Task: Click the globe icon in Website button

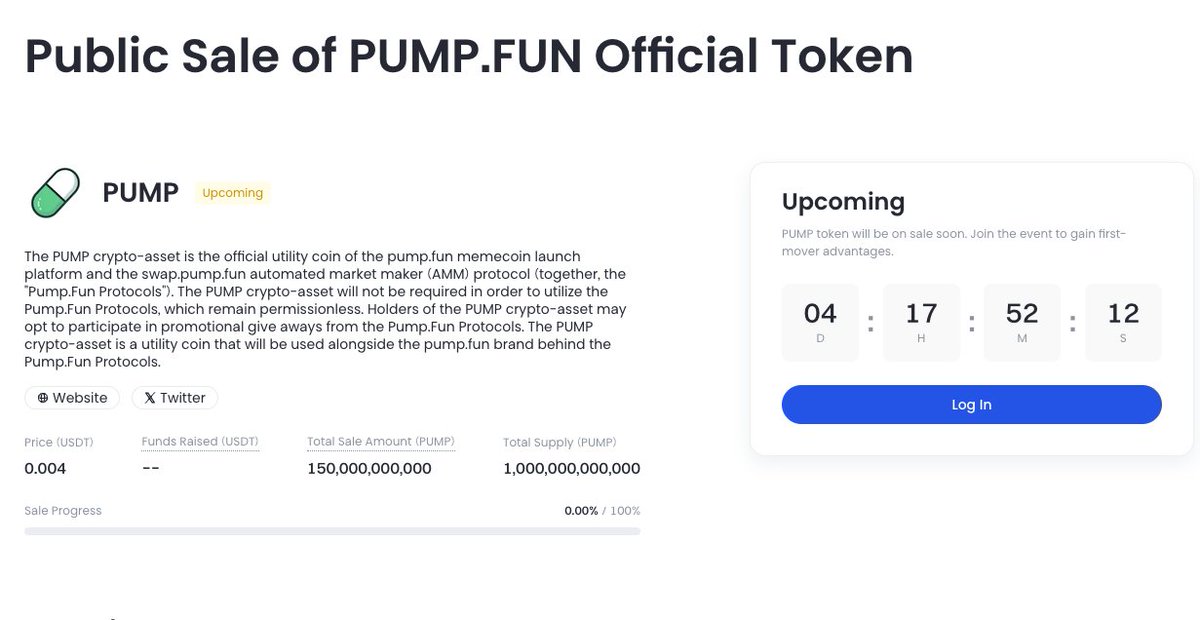Action: 43,398
